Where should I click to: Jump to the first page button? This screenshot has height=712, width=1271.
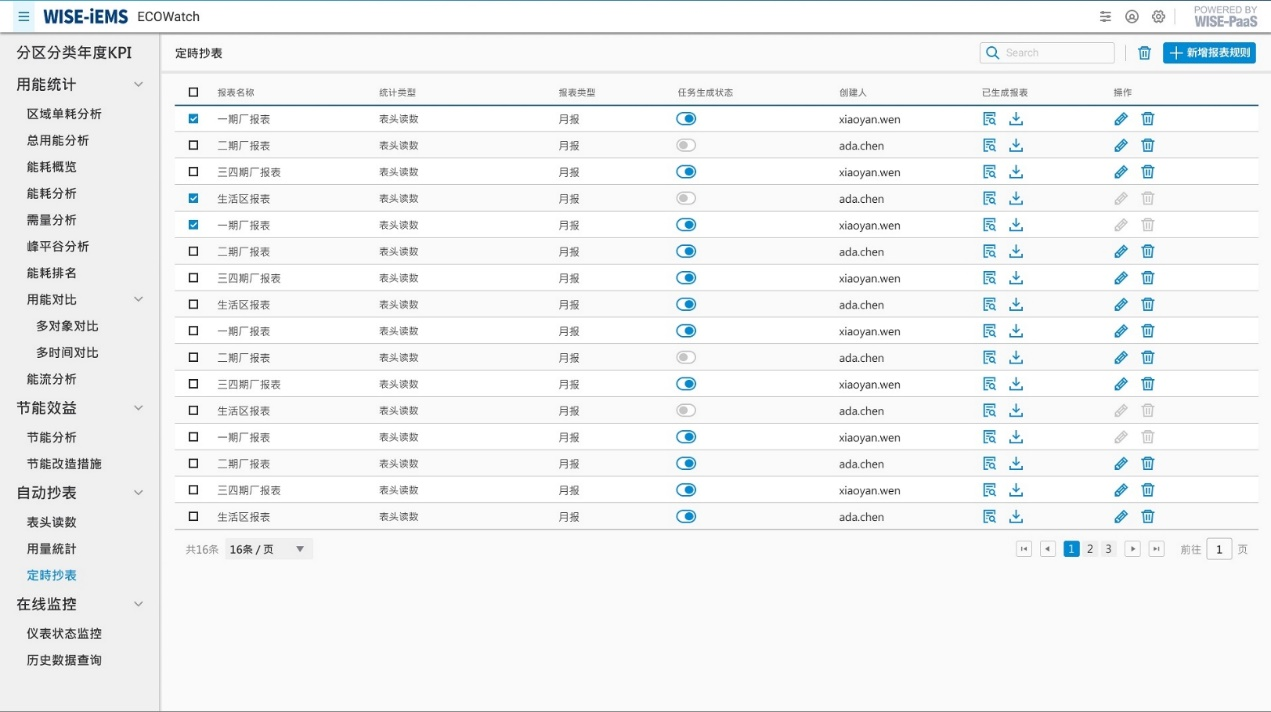point(1024,549)
